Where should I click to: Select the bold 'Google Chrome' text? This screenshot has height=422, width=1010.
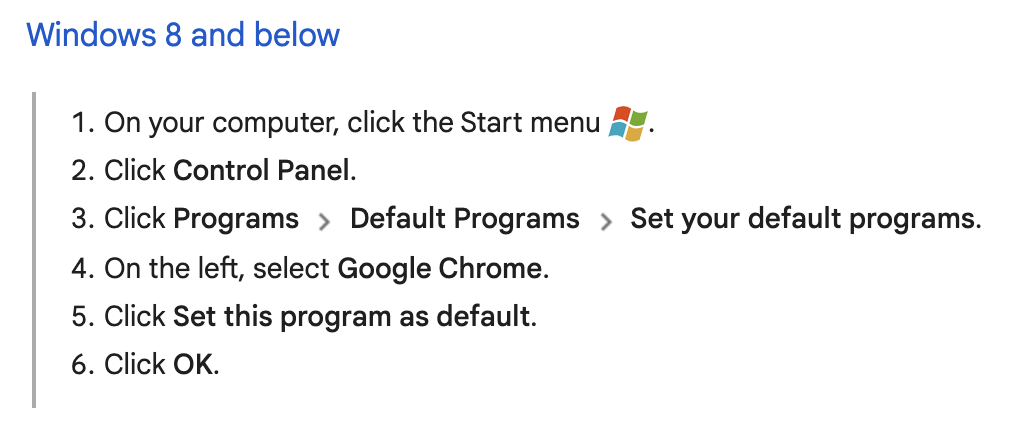[x=440, y=268]
